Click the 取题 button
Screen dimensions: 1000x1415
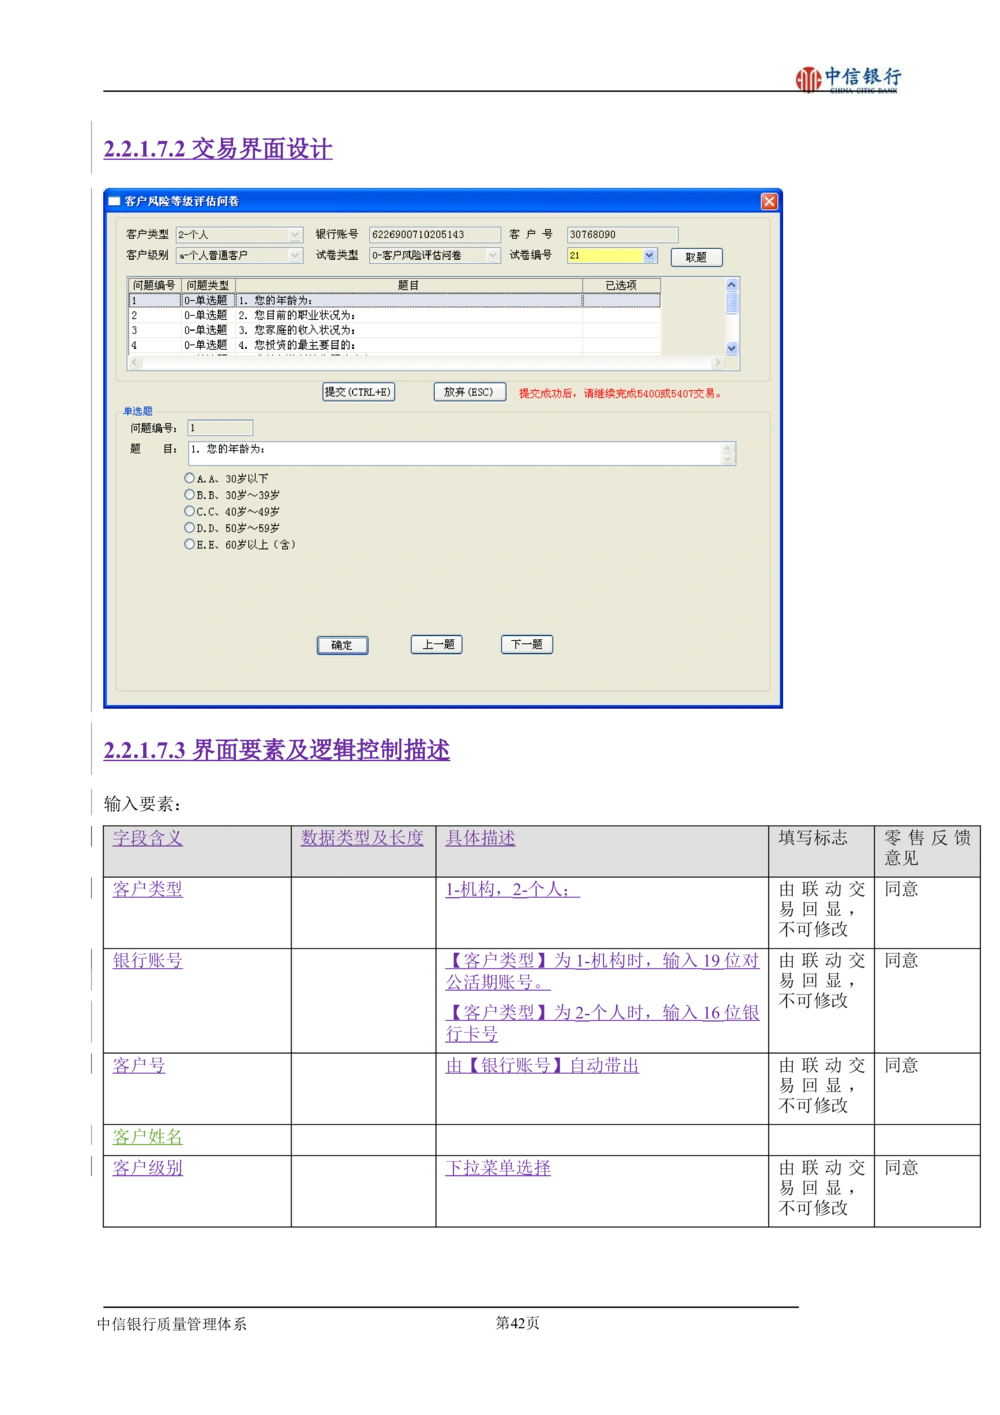click(697, 257)
